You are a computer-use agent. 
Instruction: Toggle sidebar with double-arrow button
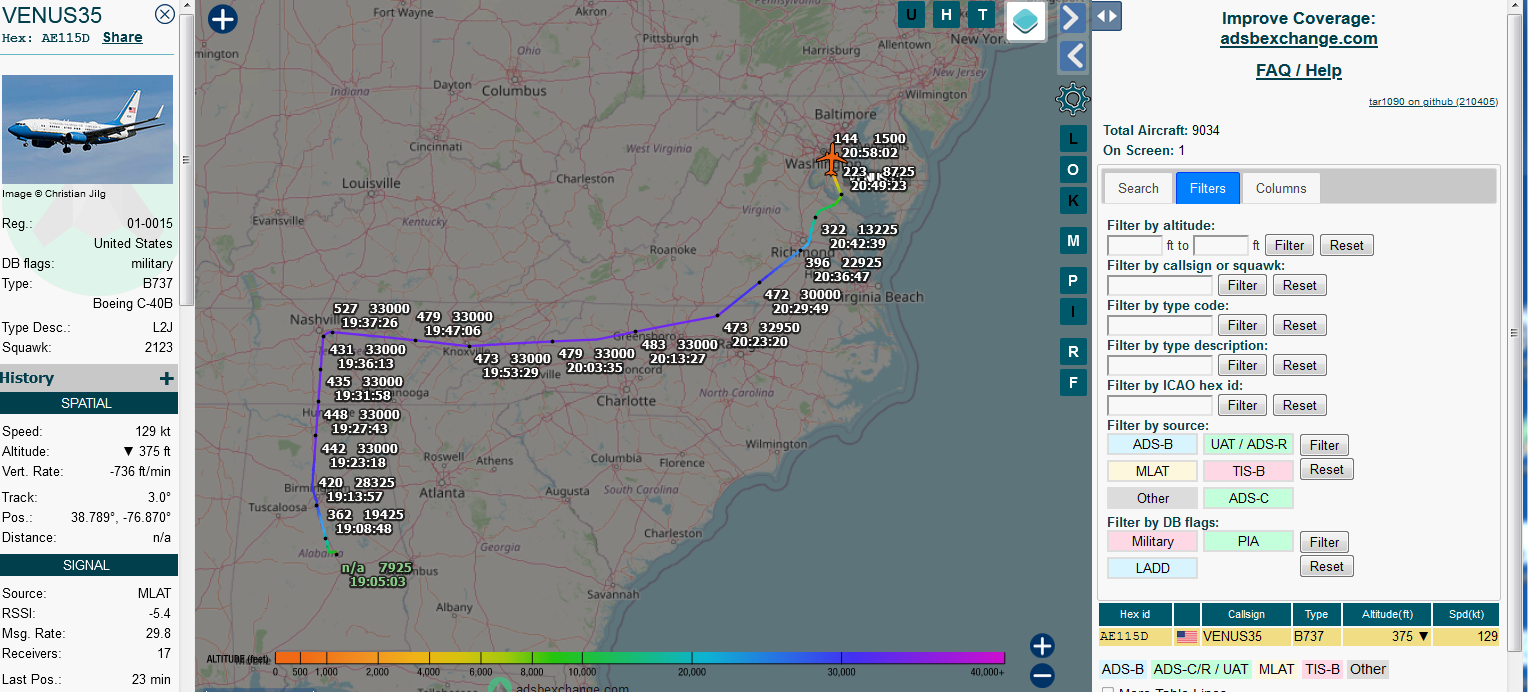[x=1106, y=16]
